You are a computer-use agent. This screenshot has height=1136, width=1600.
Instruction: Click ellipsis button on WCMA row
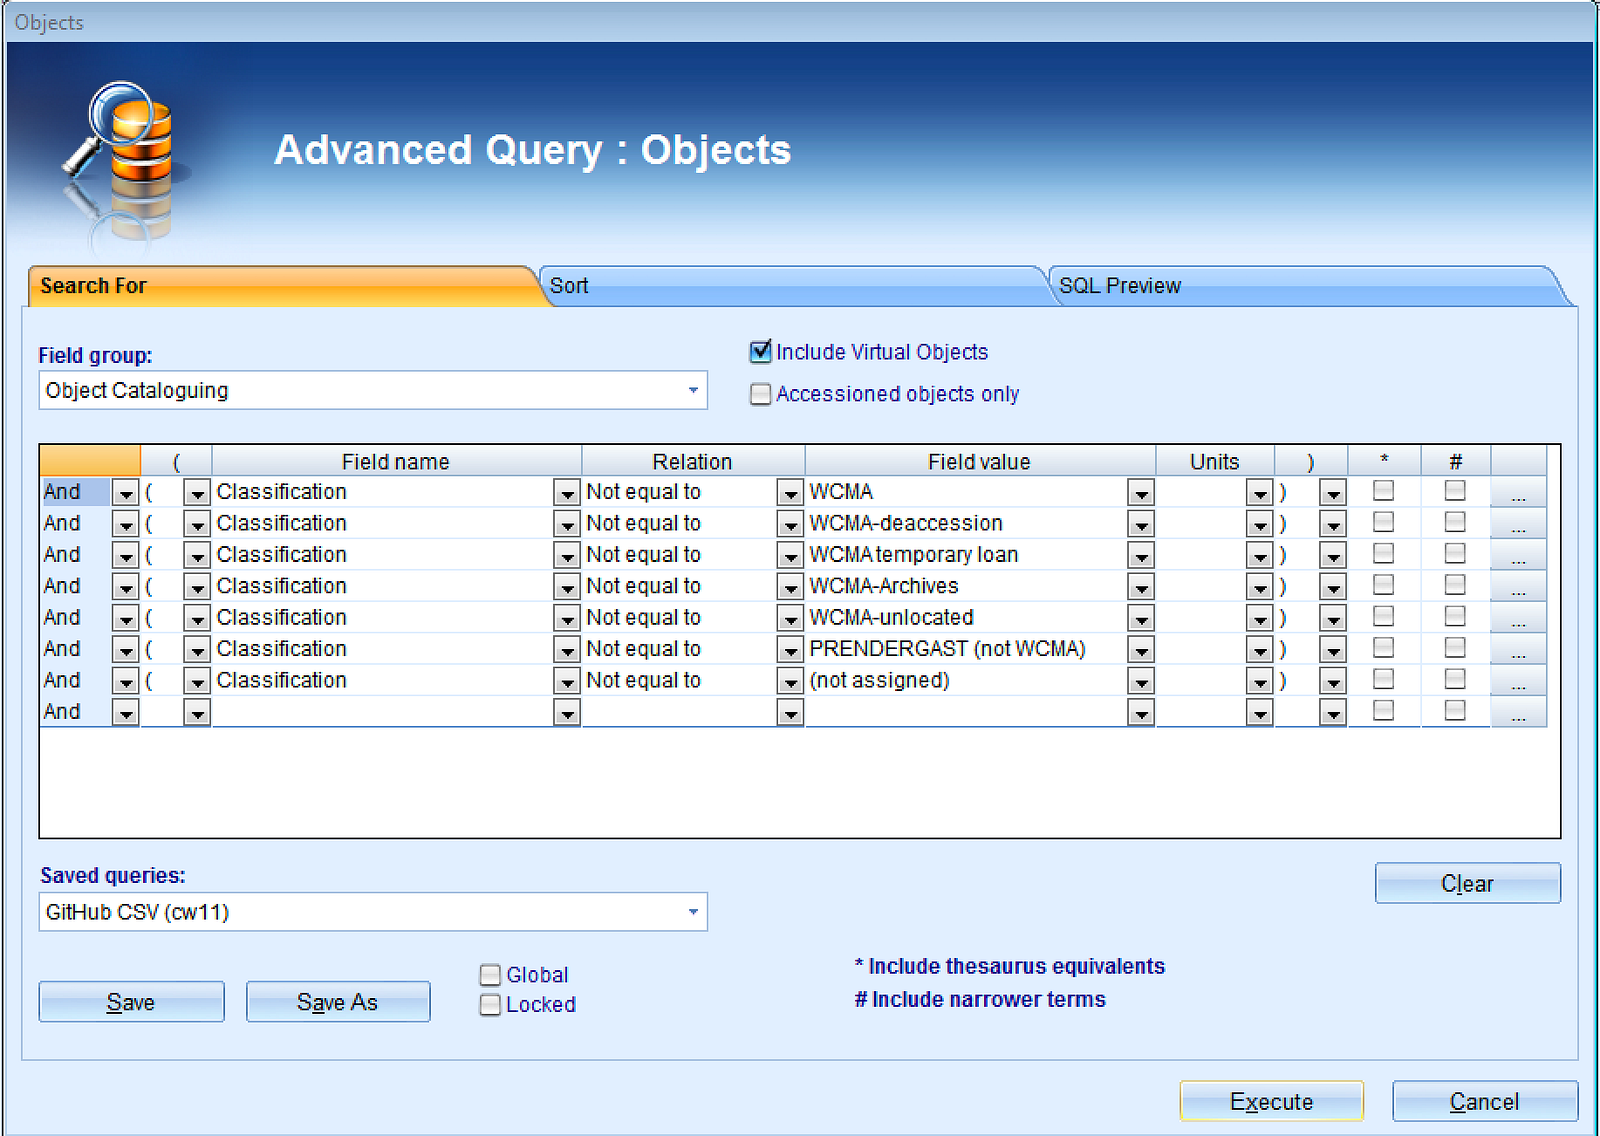1518,492
